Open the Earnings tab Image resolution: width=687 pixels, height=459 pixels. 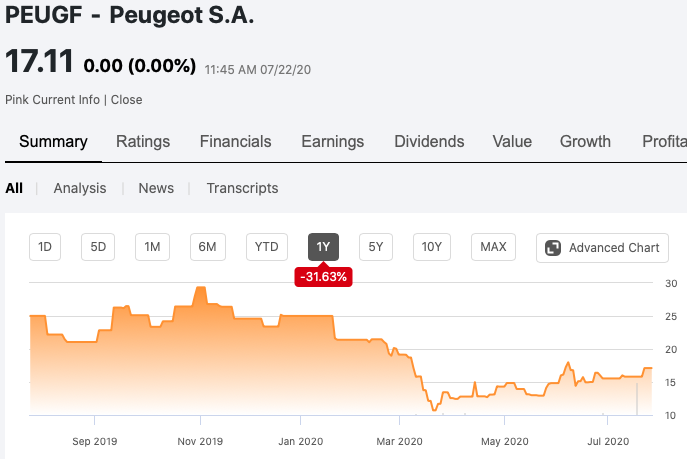point(332,141)
